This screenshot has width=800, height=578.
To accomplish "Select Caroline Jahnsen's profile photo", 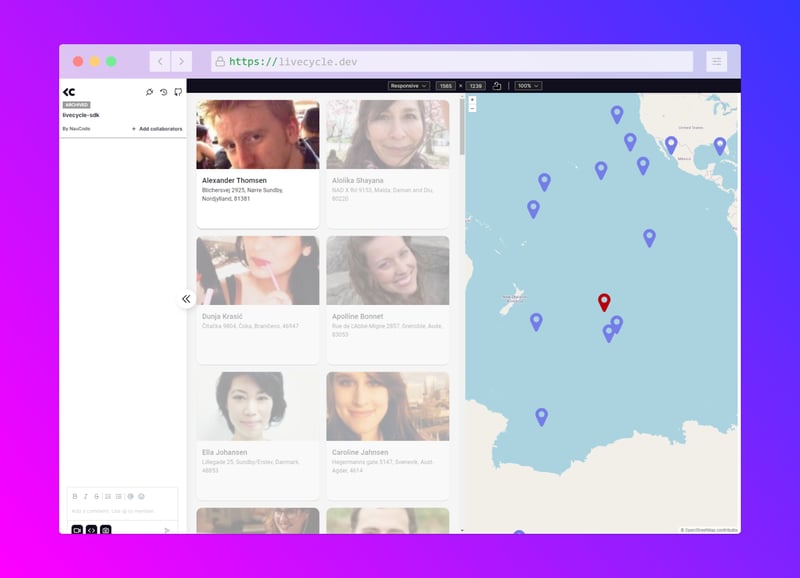I will pos(388,406).
